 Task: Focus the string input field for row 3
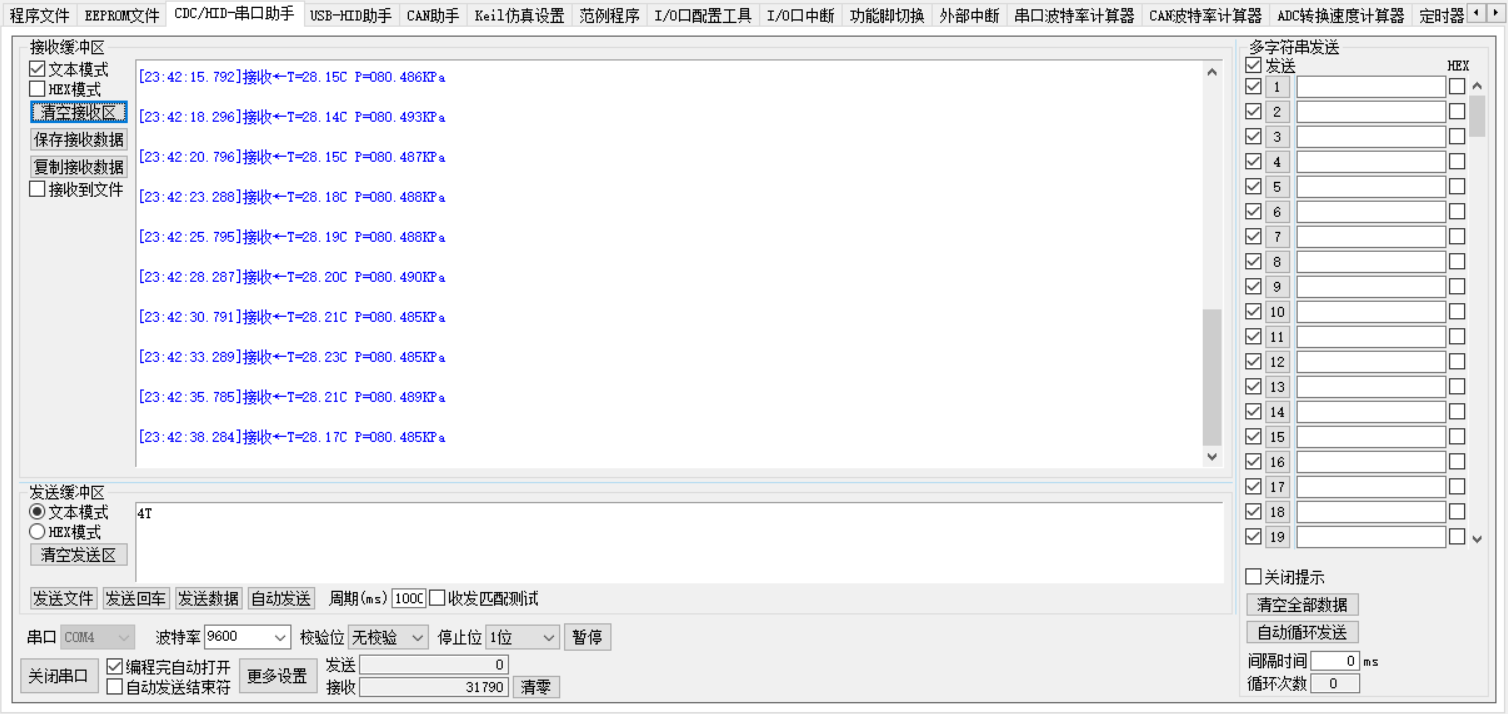pos(1371,137)
